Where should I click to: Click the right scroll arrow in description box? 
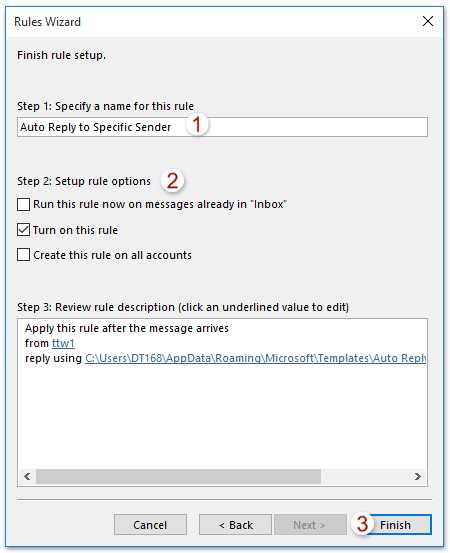tap(418, 476)
